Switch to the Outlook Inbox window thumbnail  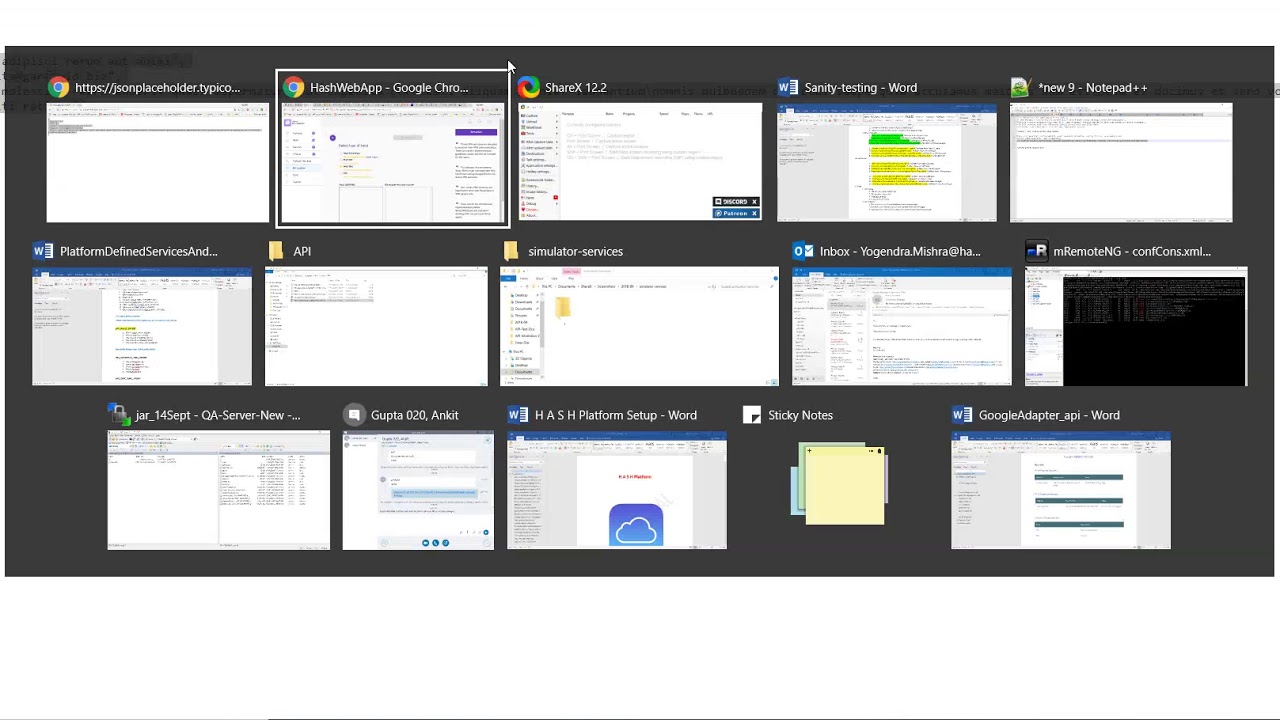pyautogui.click(x=902, y=327)
